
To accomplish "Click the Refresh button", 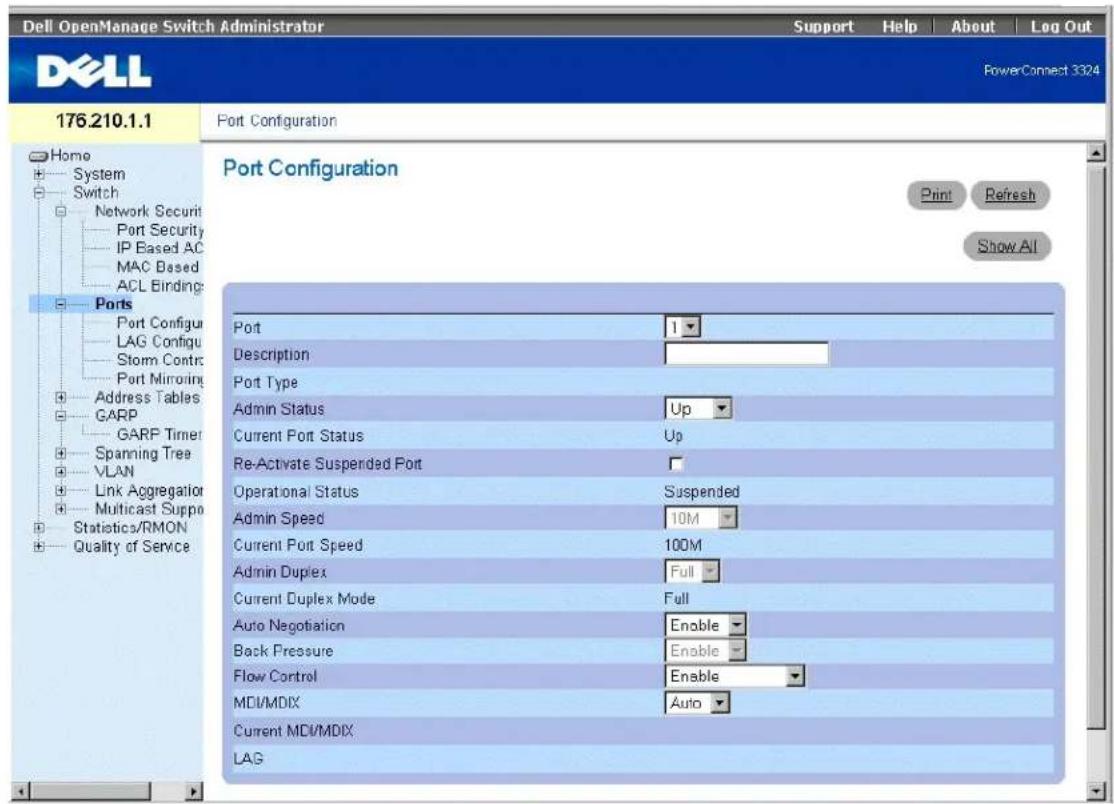I will coord(1010,195).
